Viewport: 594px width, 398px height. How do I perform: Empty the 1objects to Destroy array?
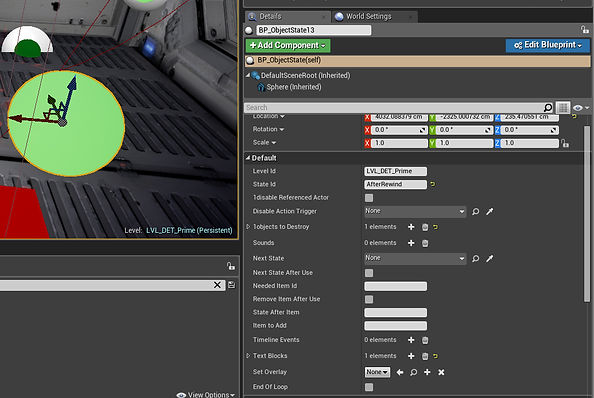click(x=425, y=227)
